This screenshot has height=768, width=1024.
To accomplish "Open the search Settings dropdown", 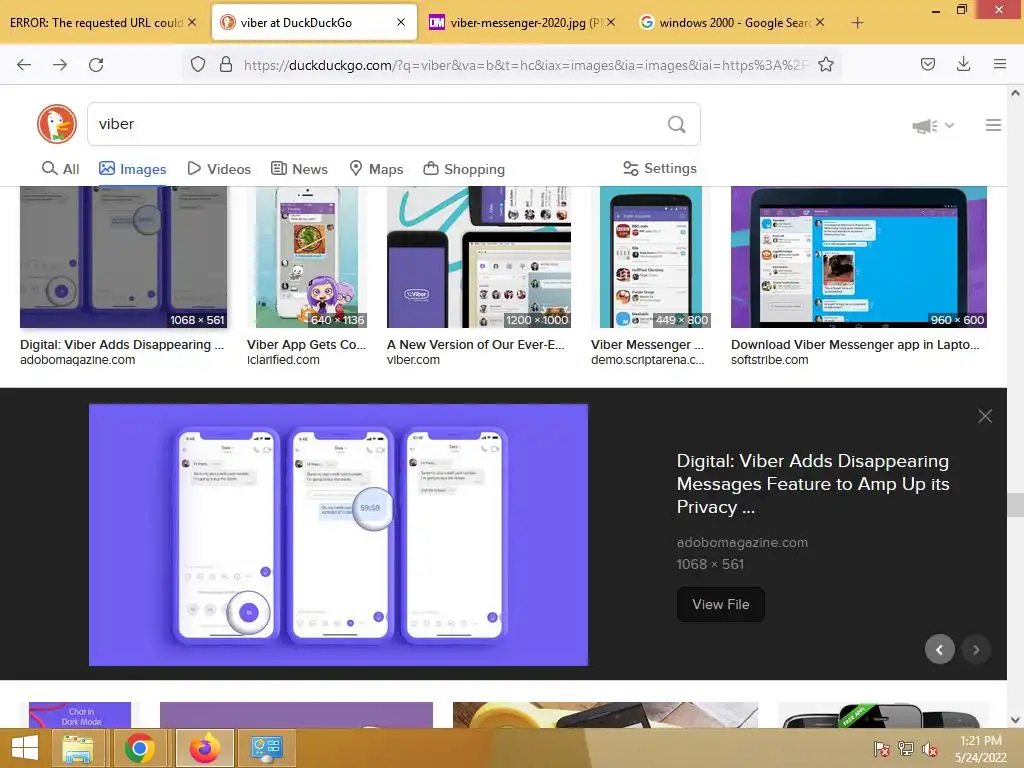I will (660, 168).
